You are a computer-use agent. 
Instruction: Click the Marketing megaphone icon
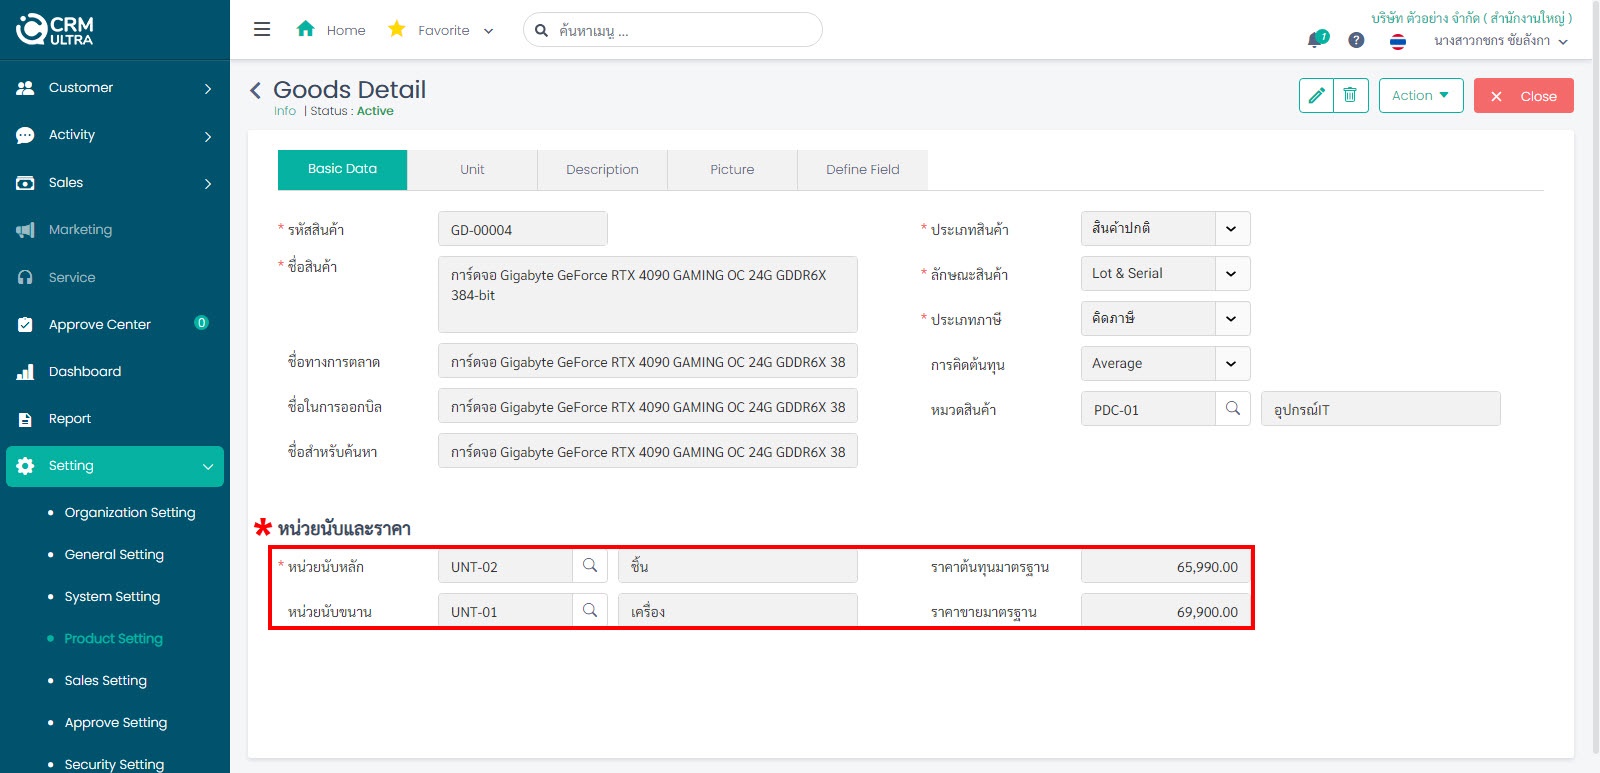pyautogui.click(x=26, y=230)
